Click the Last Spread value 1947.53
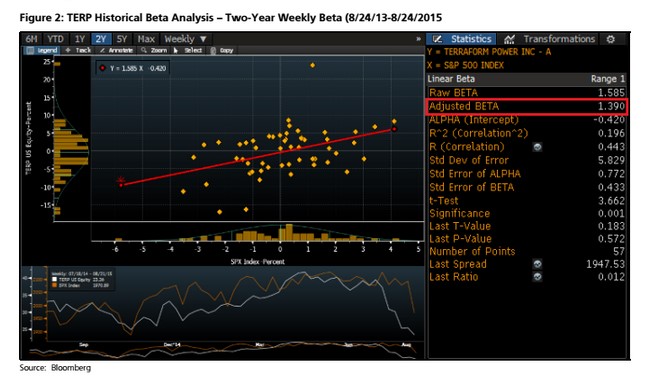The image size is (648, 387). pos(605,264)
